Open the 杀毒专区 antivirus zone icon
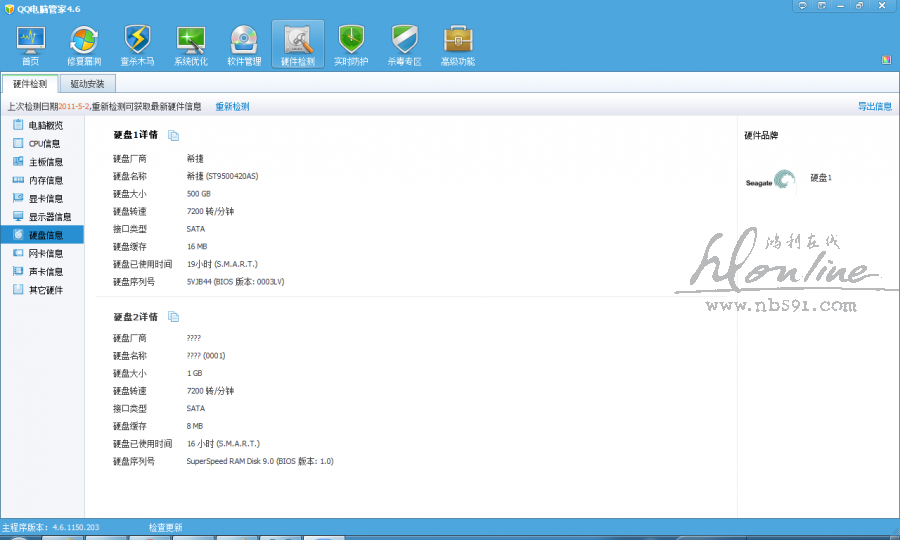 click(x=404, y=43)
